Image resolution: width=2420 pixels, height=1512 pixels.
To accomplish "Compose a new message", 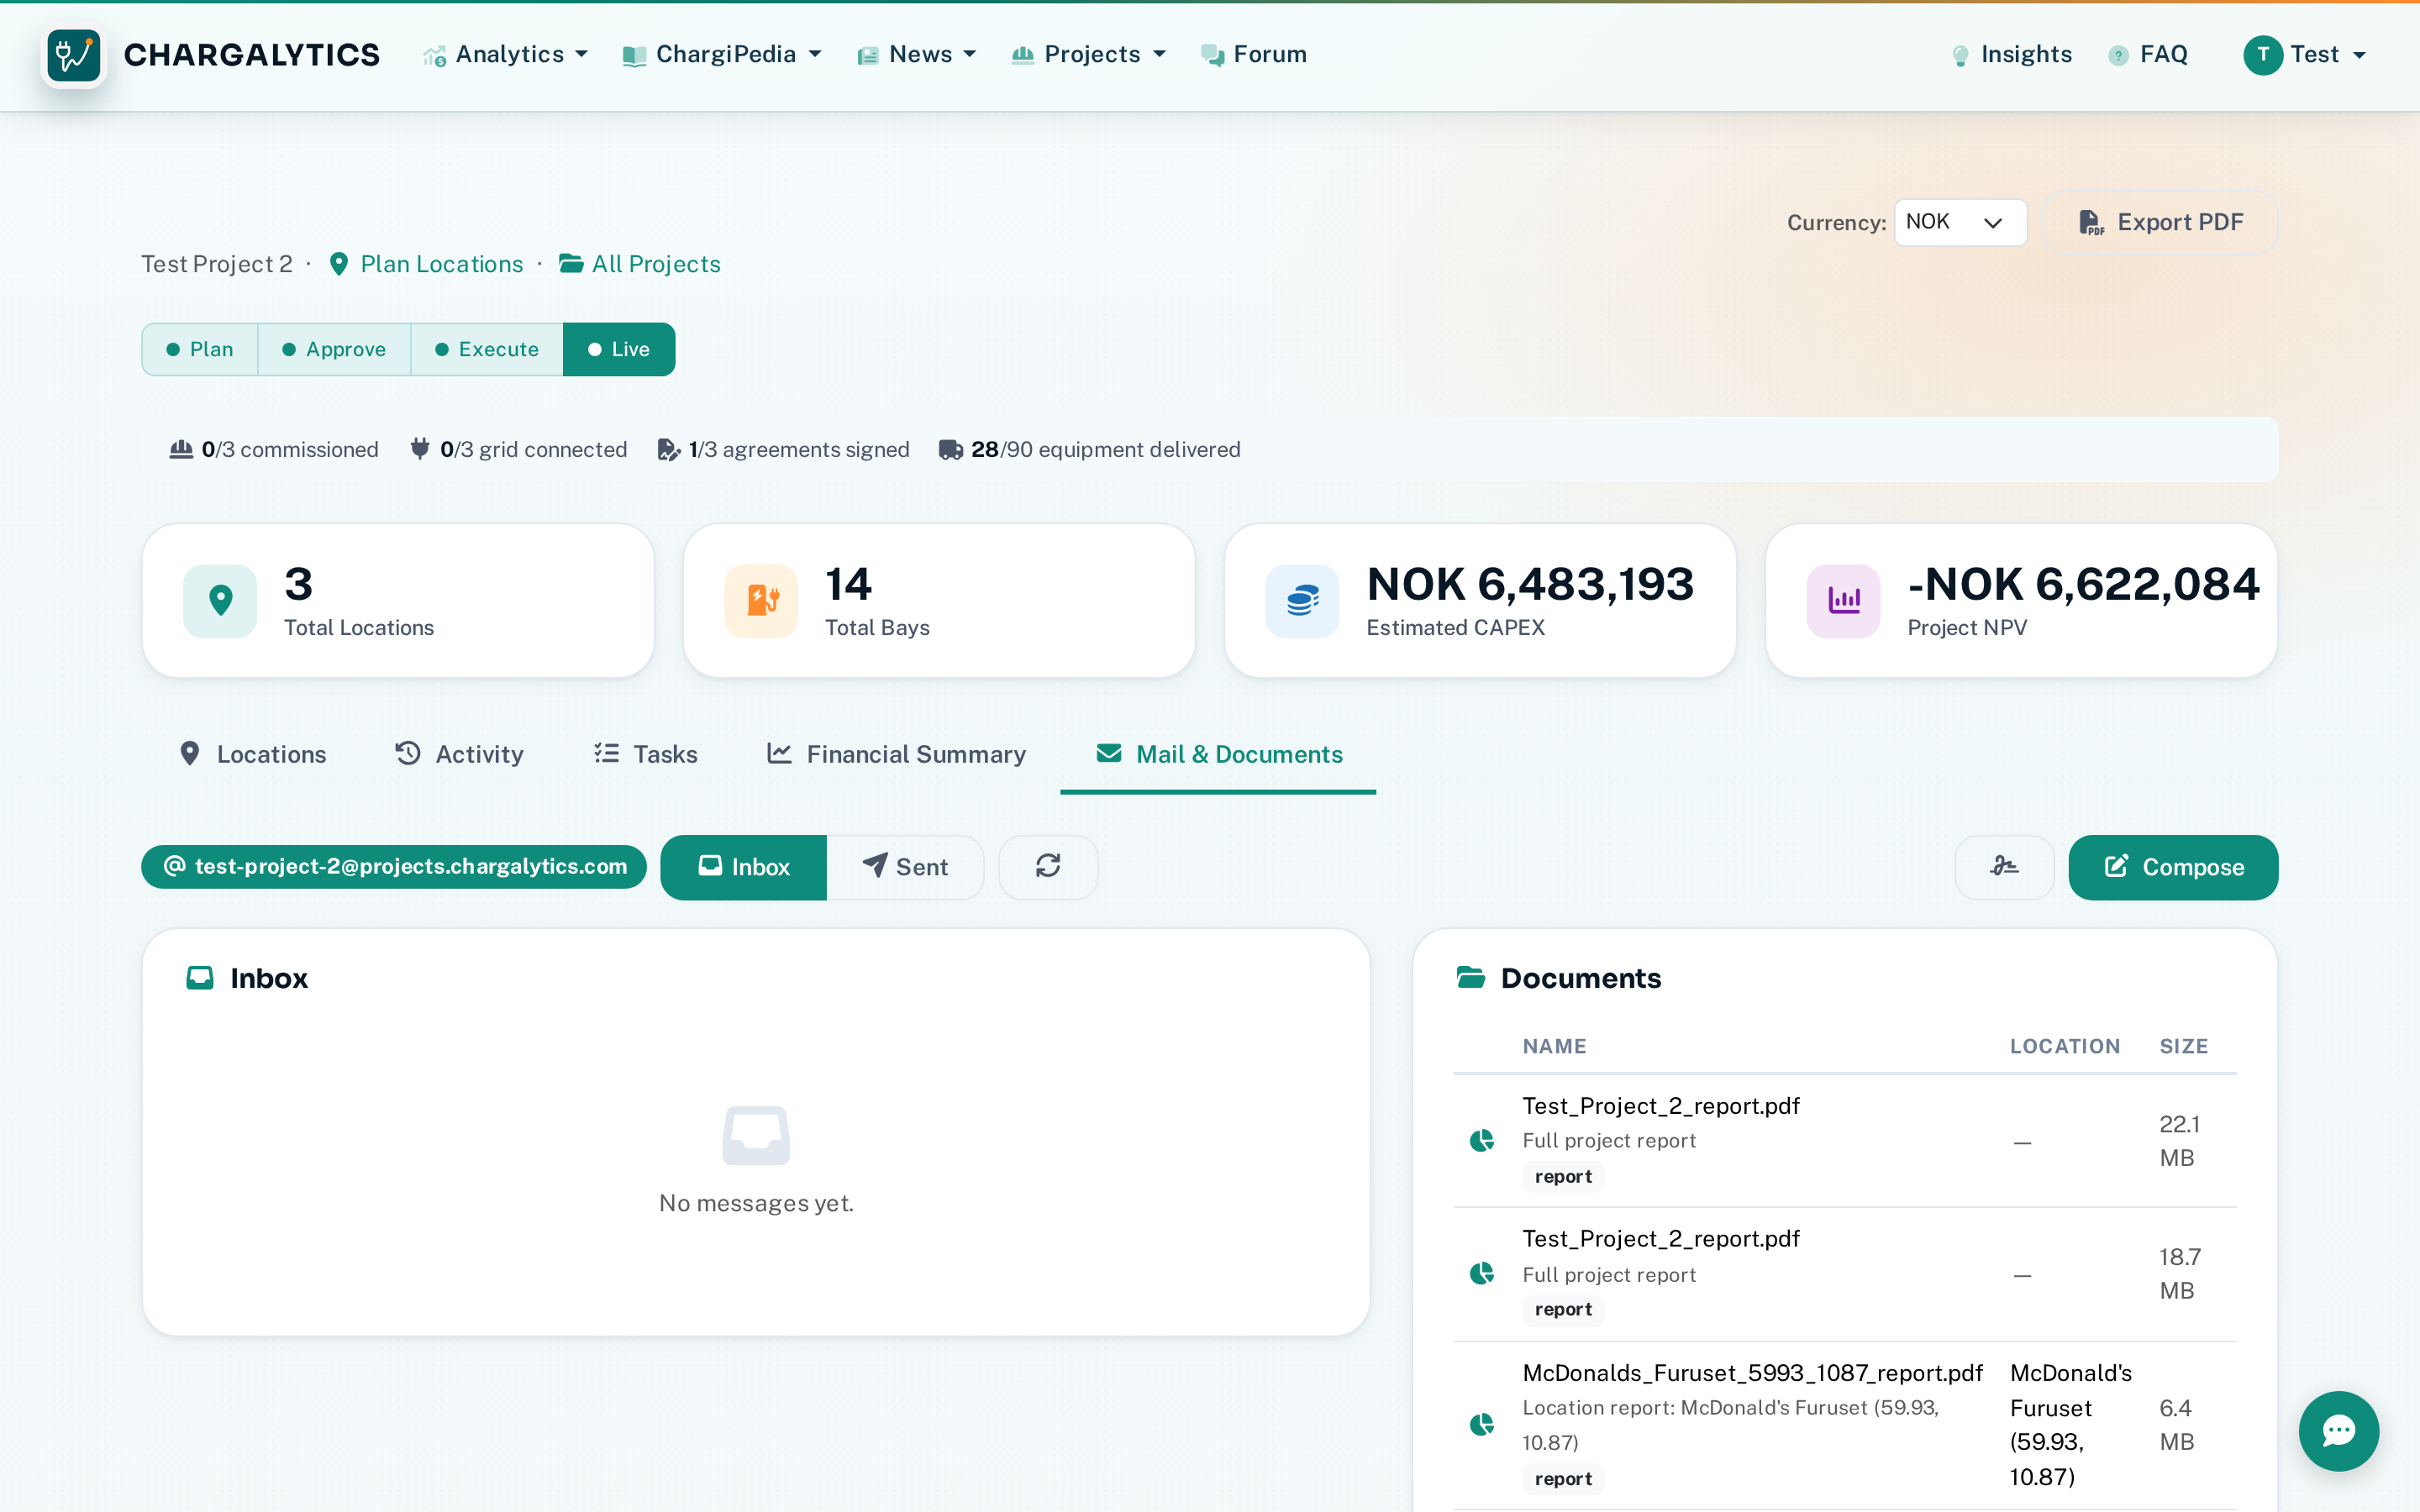I will coord(2173,867).
